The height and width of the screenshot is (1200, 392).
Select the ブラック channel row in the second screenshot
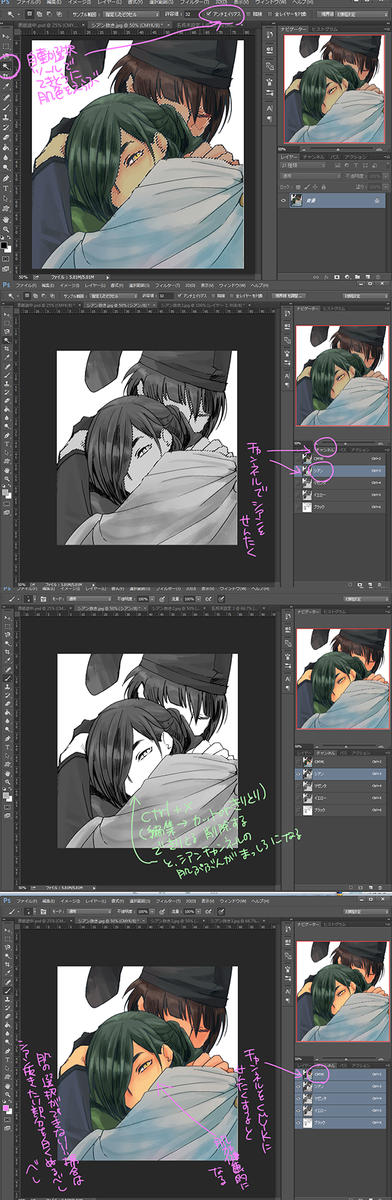[x=340, y=507]
